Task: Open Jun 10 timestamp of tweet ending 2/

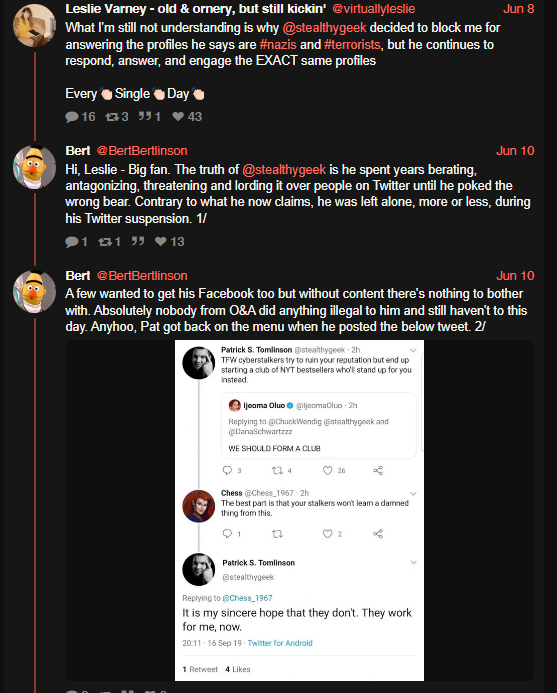Action: tap(515, 276)
